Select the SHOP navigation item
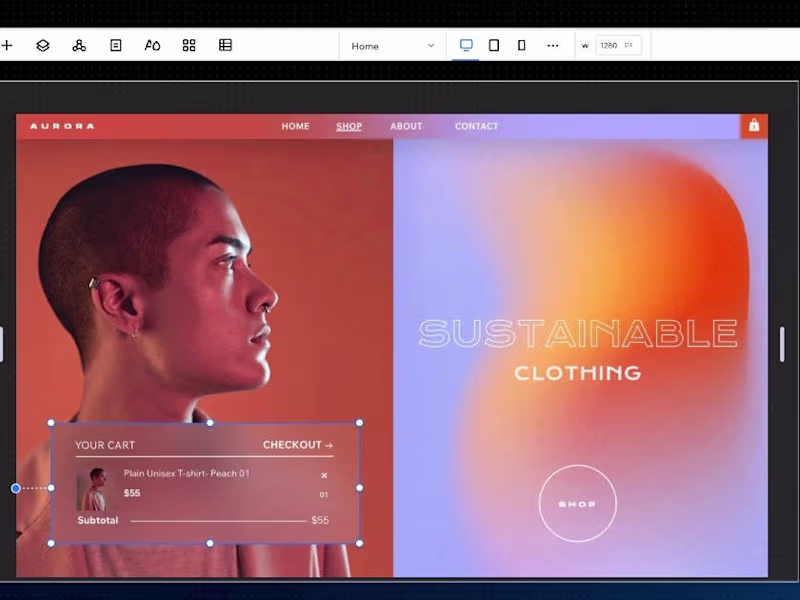 349,126
